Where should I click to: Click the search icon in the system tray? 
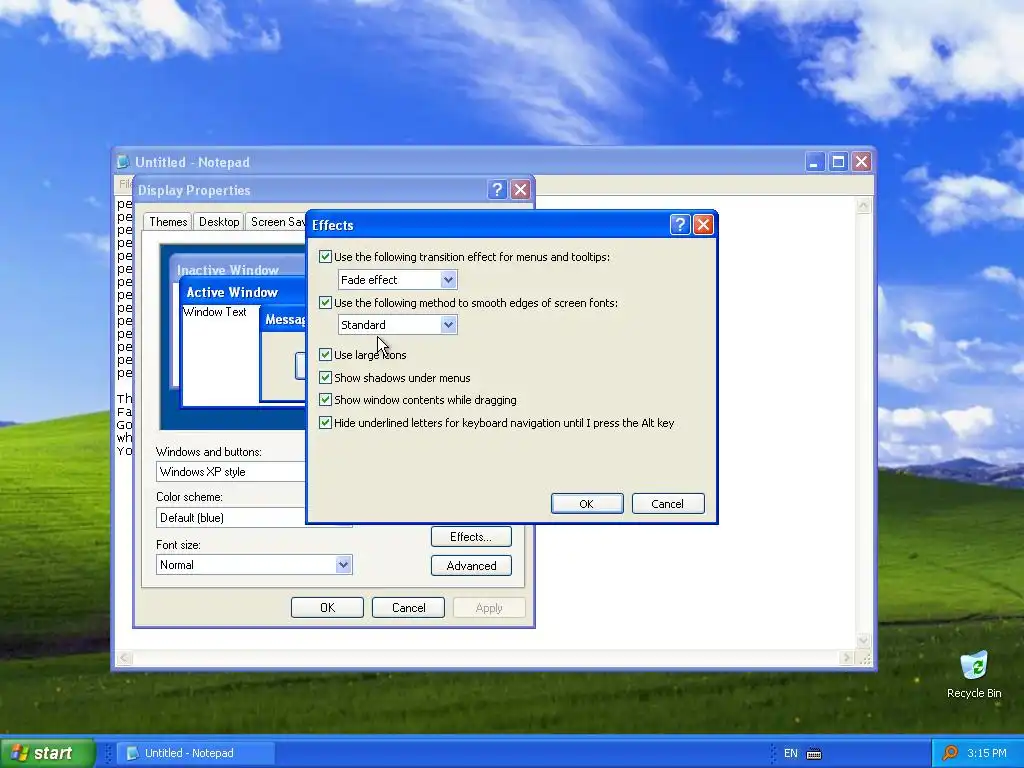click(950, 753)
